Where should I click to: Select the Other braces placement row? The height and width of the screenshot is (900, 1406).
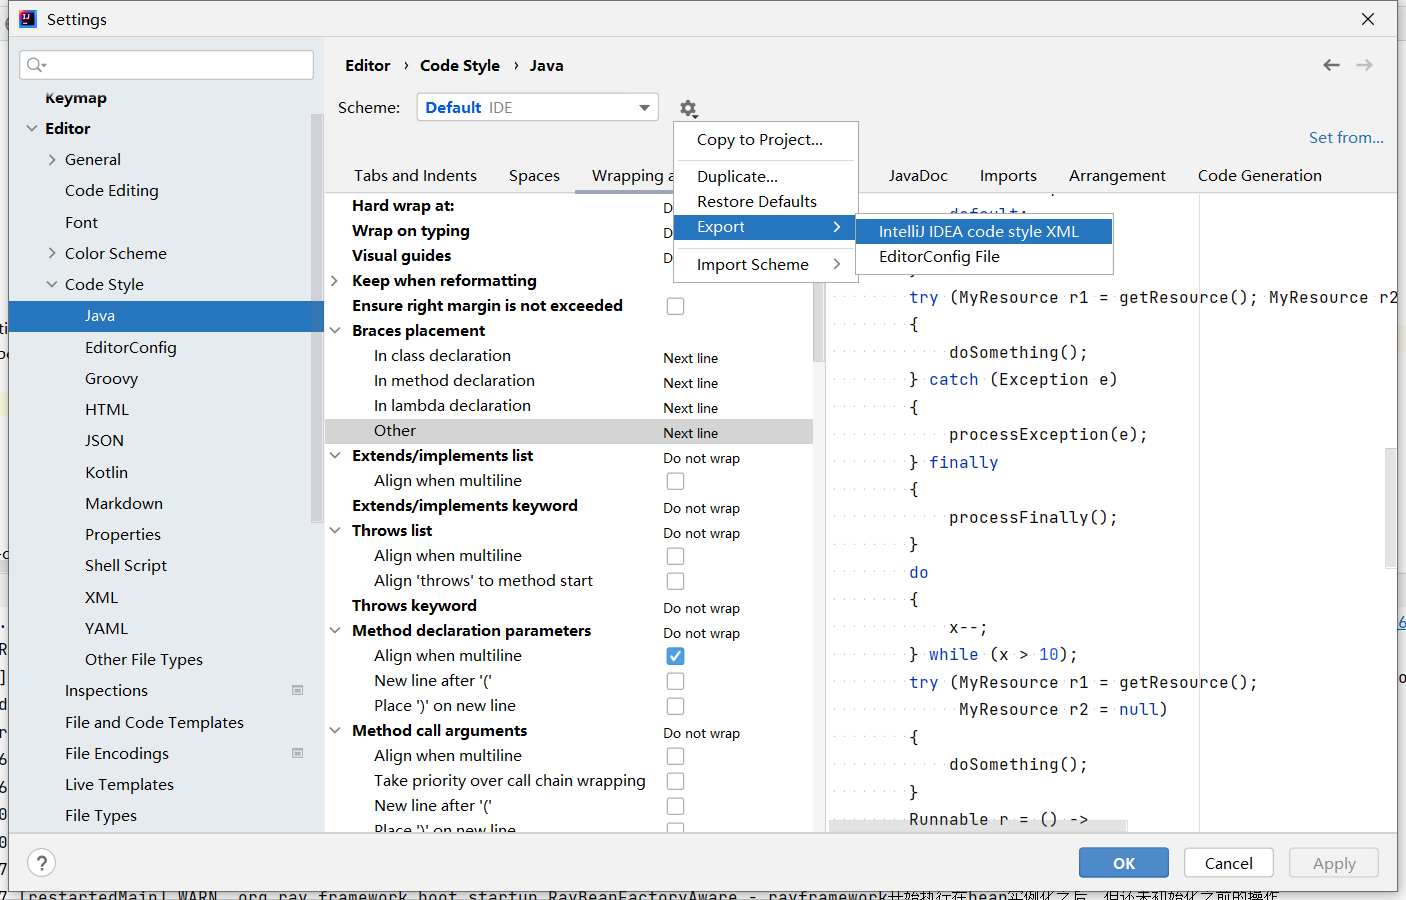pos(569,431)
